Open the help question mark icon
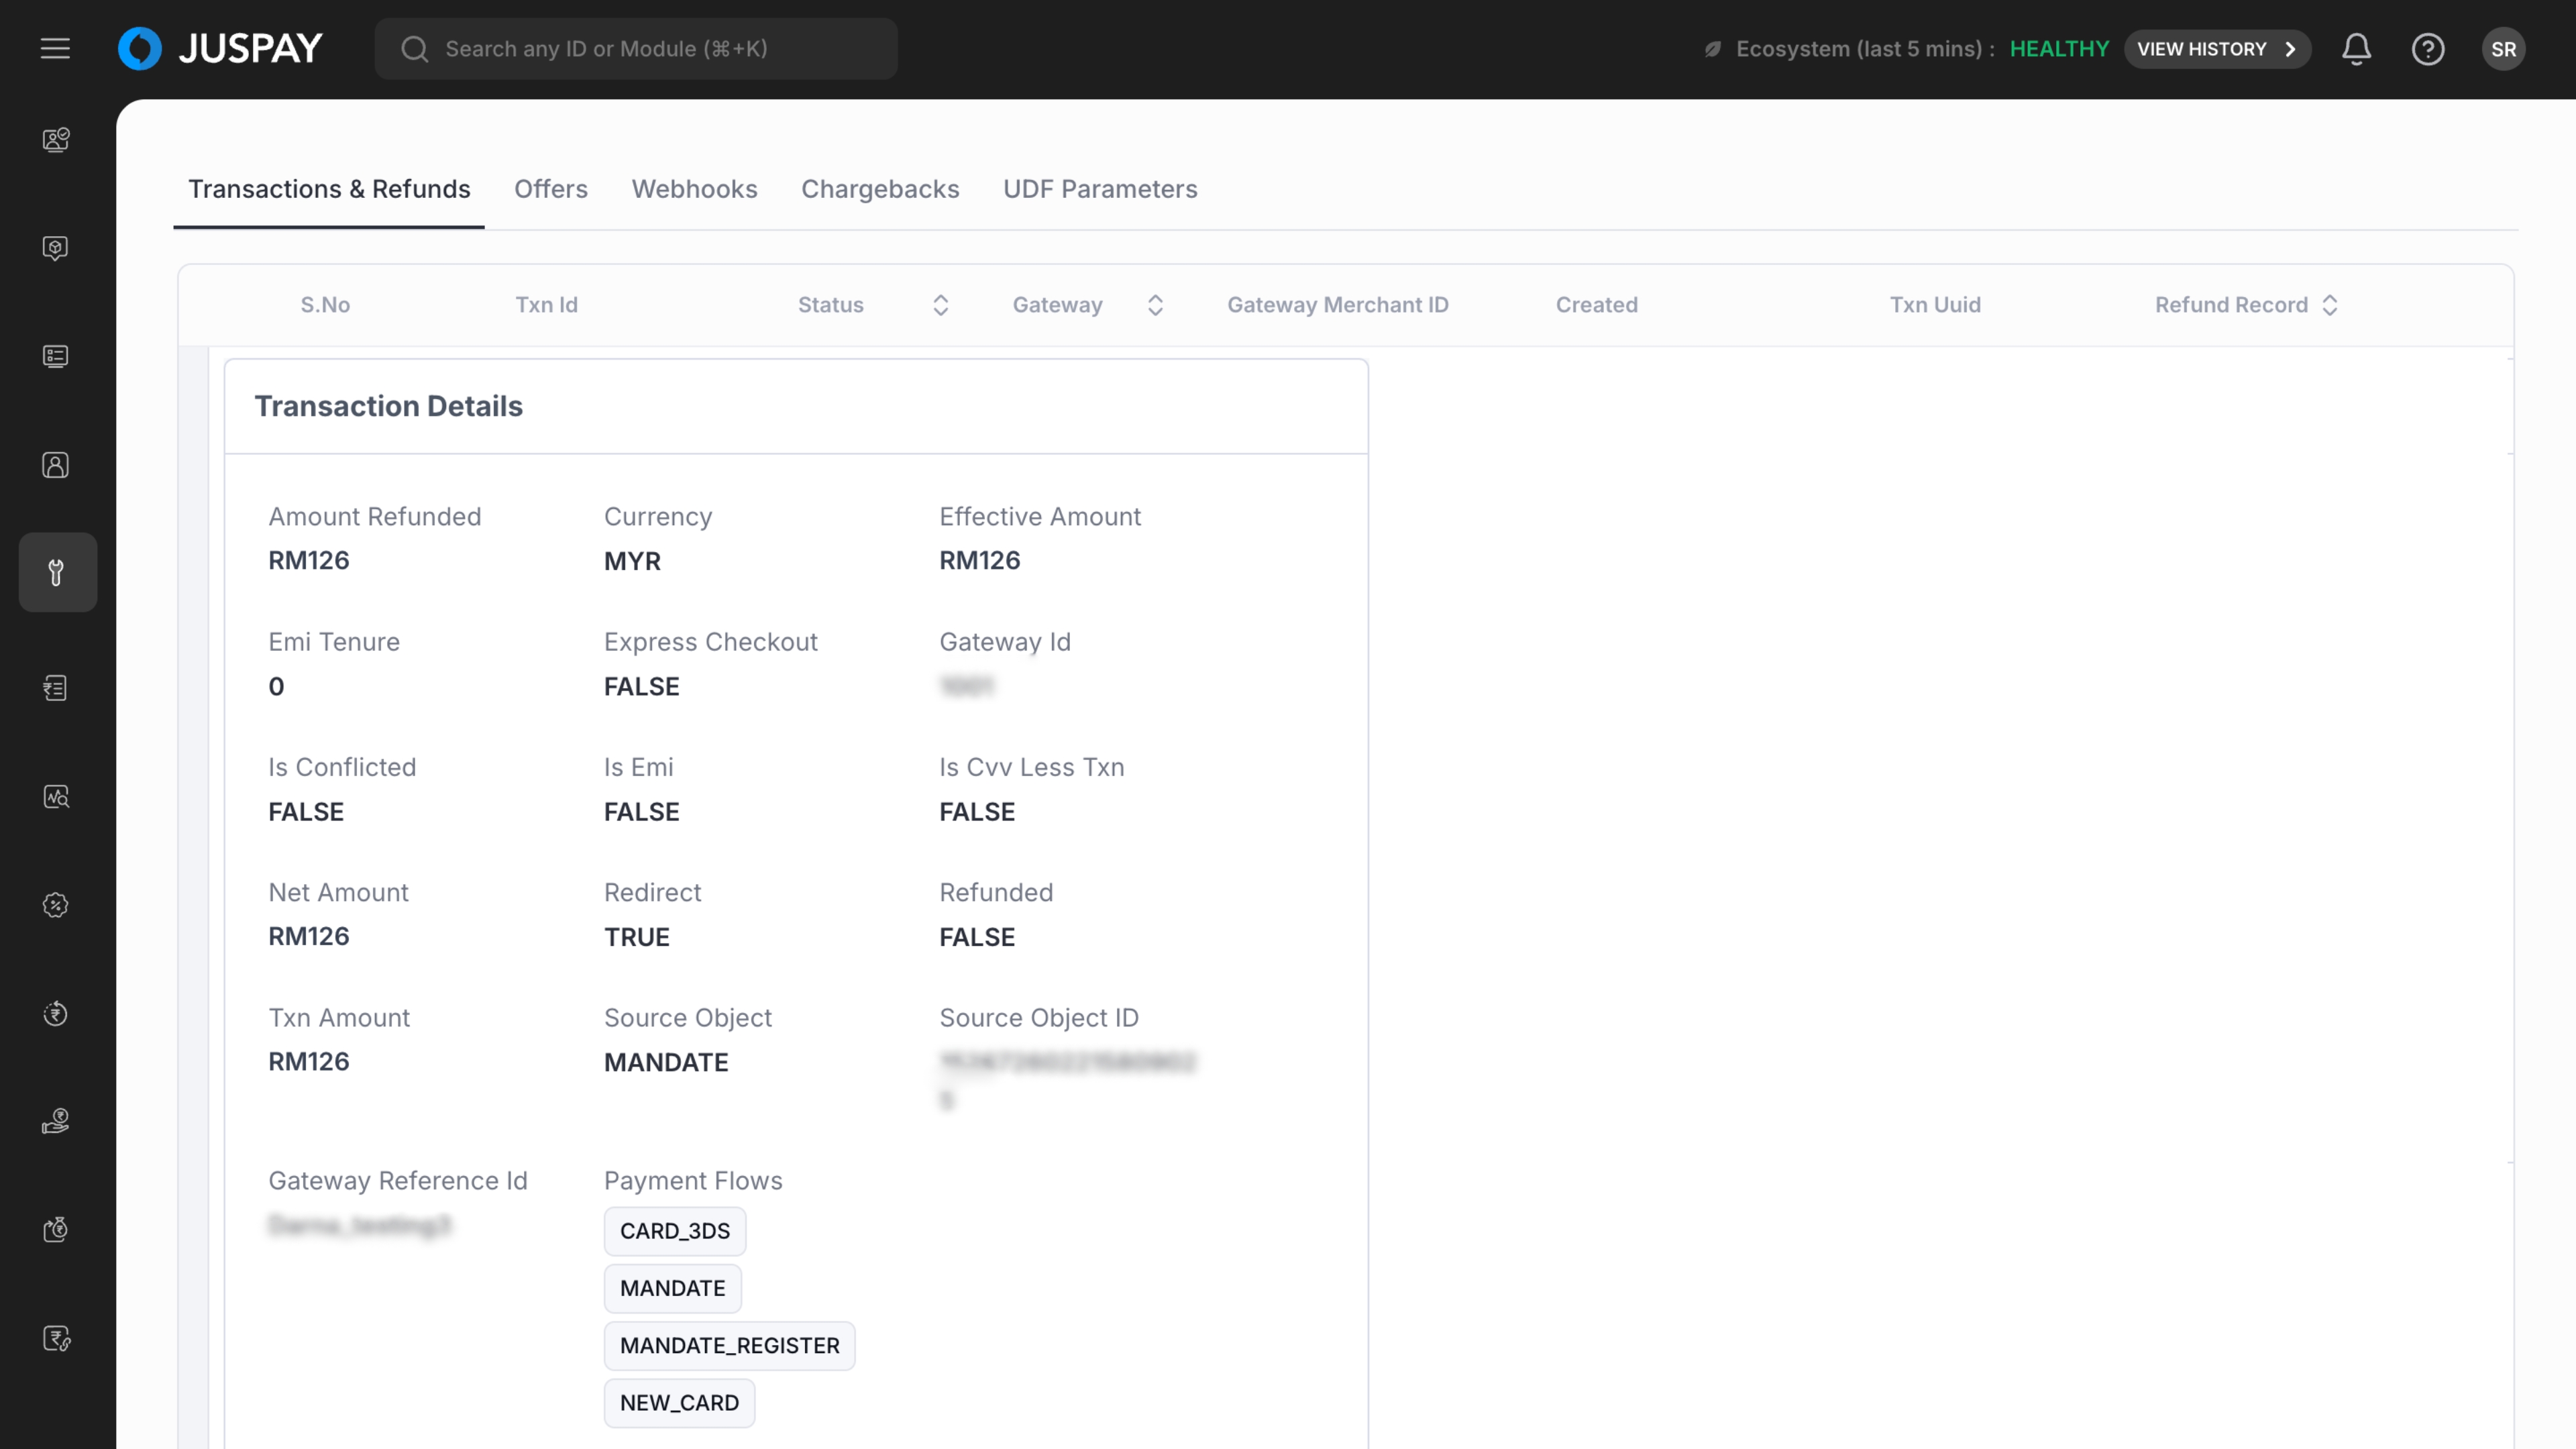Screen dimensions: 2576x1449 [x=2428, y=49]
